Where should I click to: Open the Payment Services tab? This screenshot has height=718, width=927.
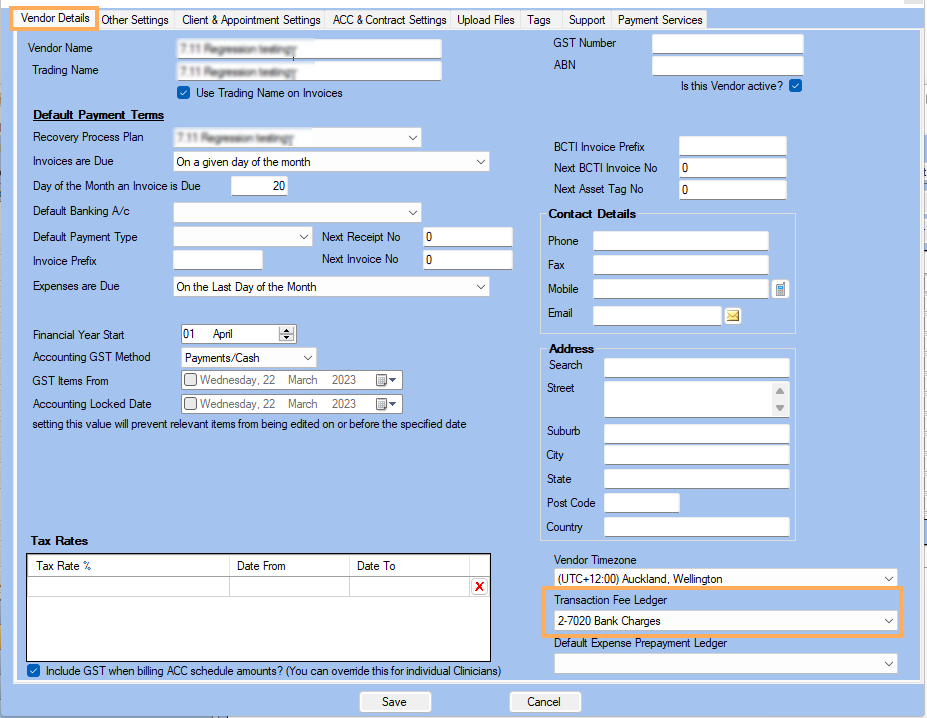[660, 20]
